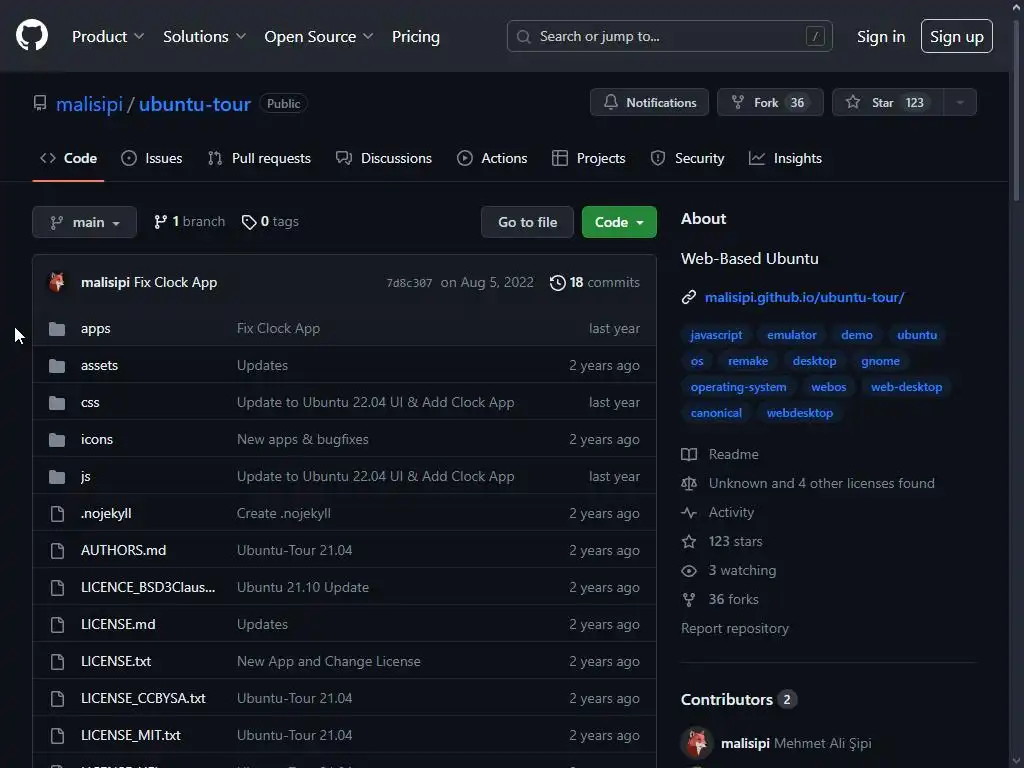
Task: Click in the Search or jump to field
Action: (669, 37)
